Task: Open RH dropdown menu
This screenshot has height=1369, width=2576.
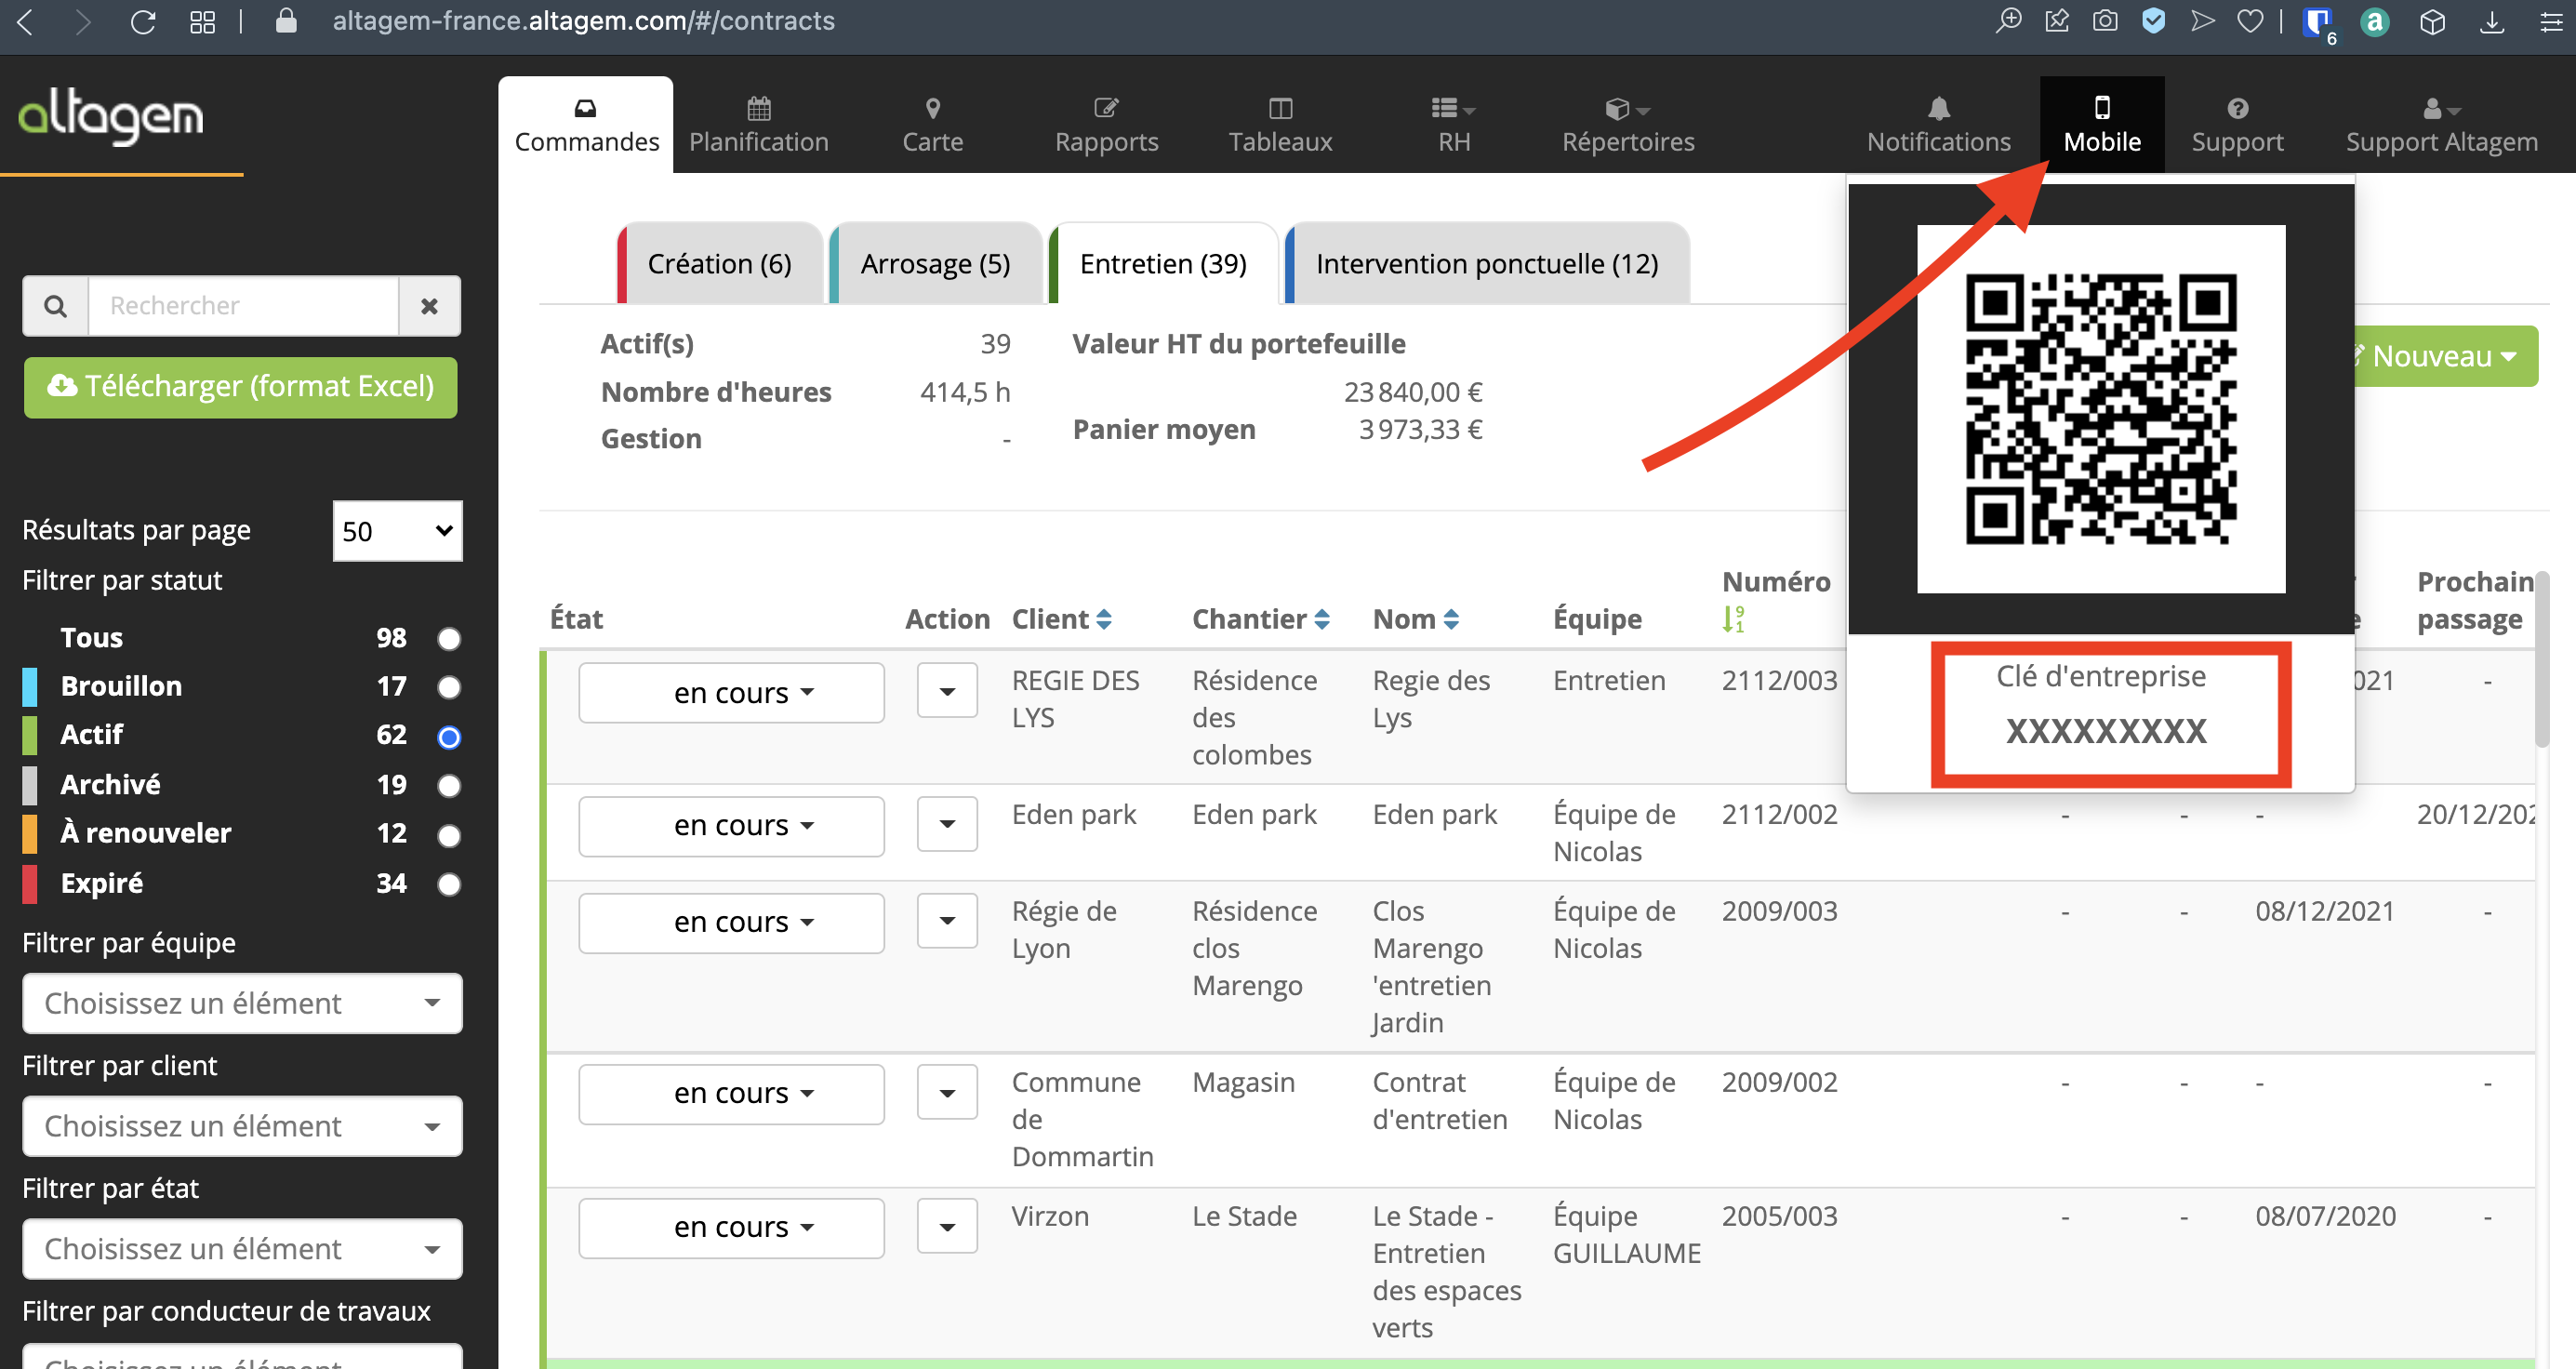Action: tap(1454, 125)
